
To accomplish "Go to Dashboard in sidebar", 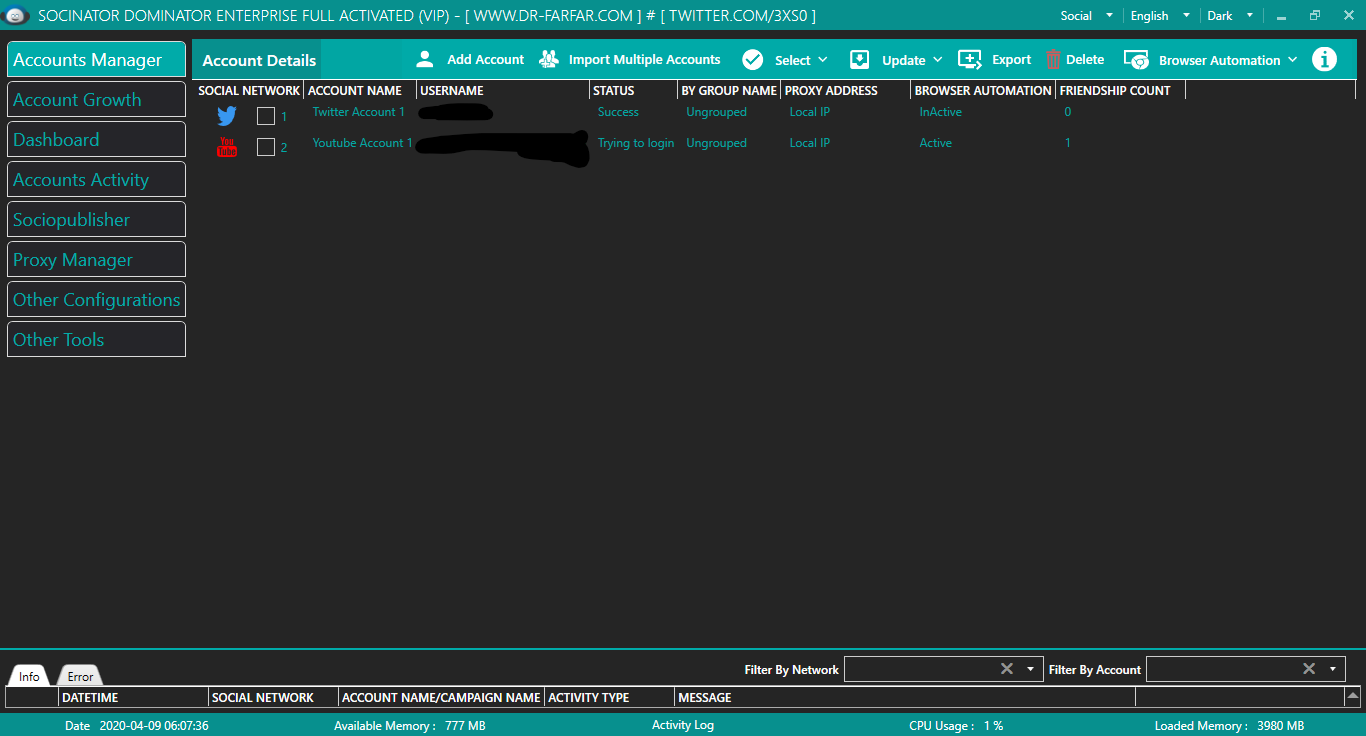I will click(96, 139).
